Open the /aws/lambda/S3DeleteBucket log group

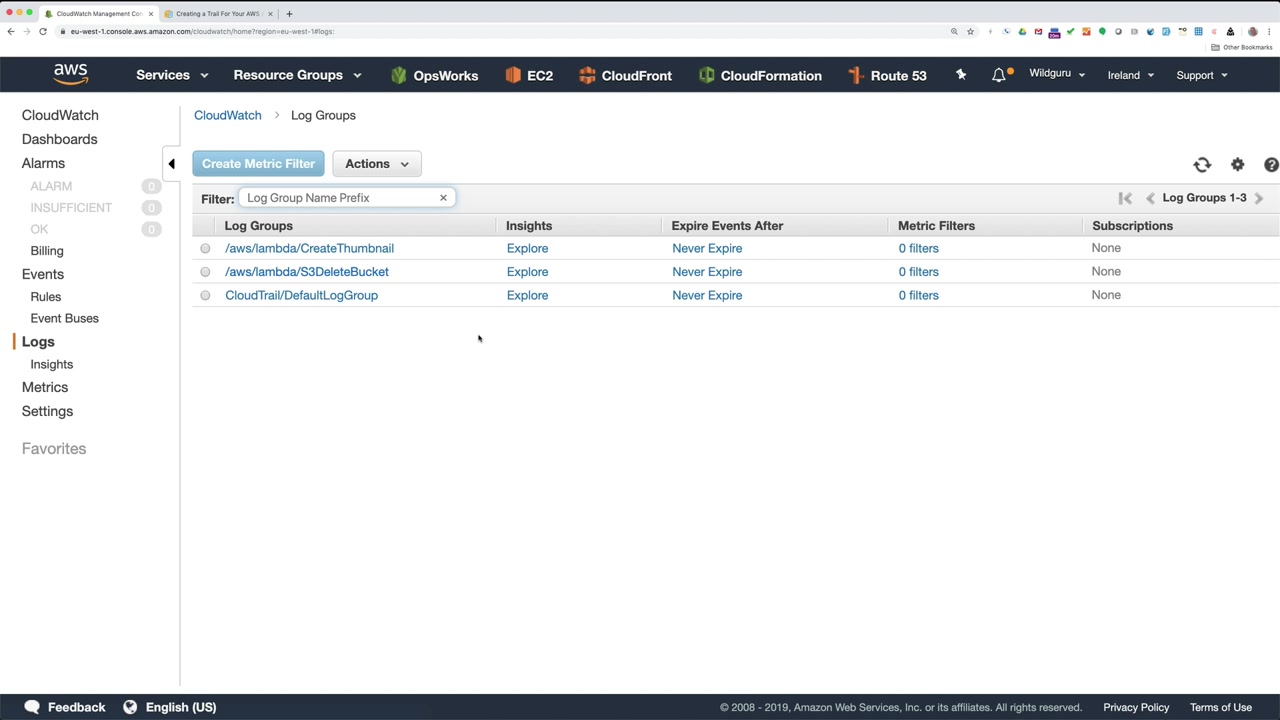(307, 272)
